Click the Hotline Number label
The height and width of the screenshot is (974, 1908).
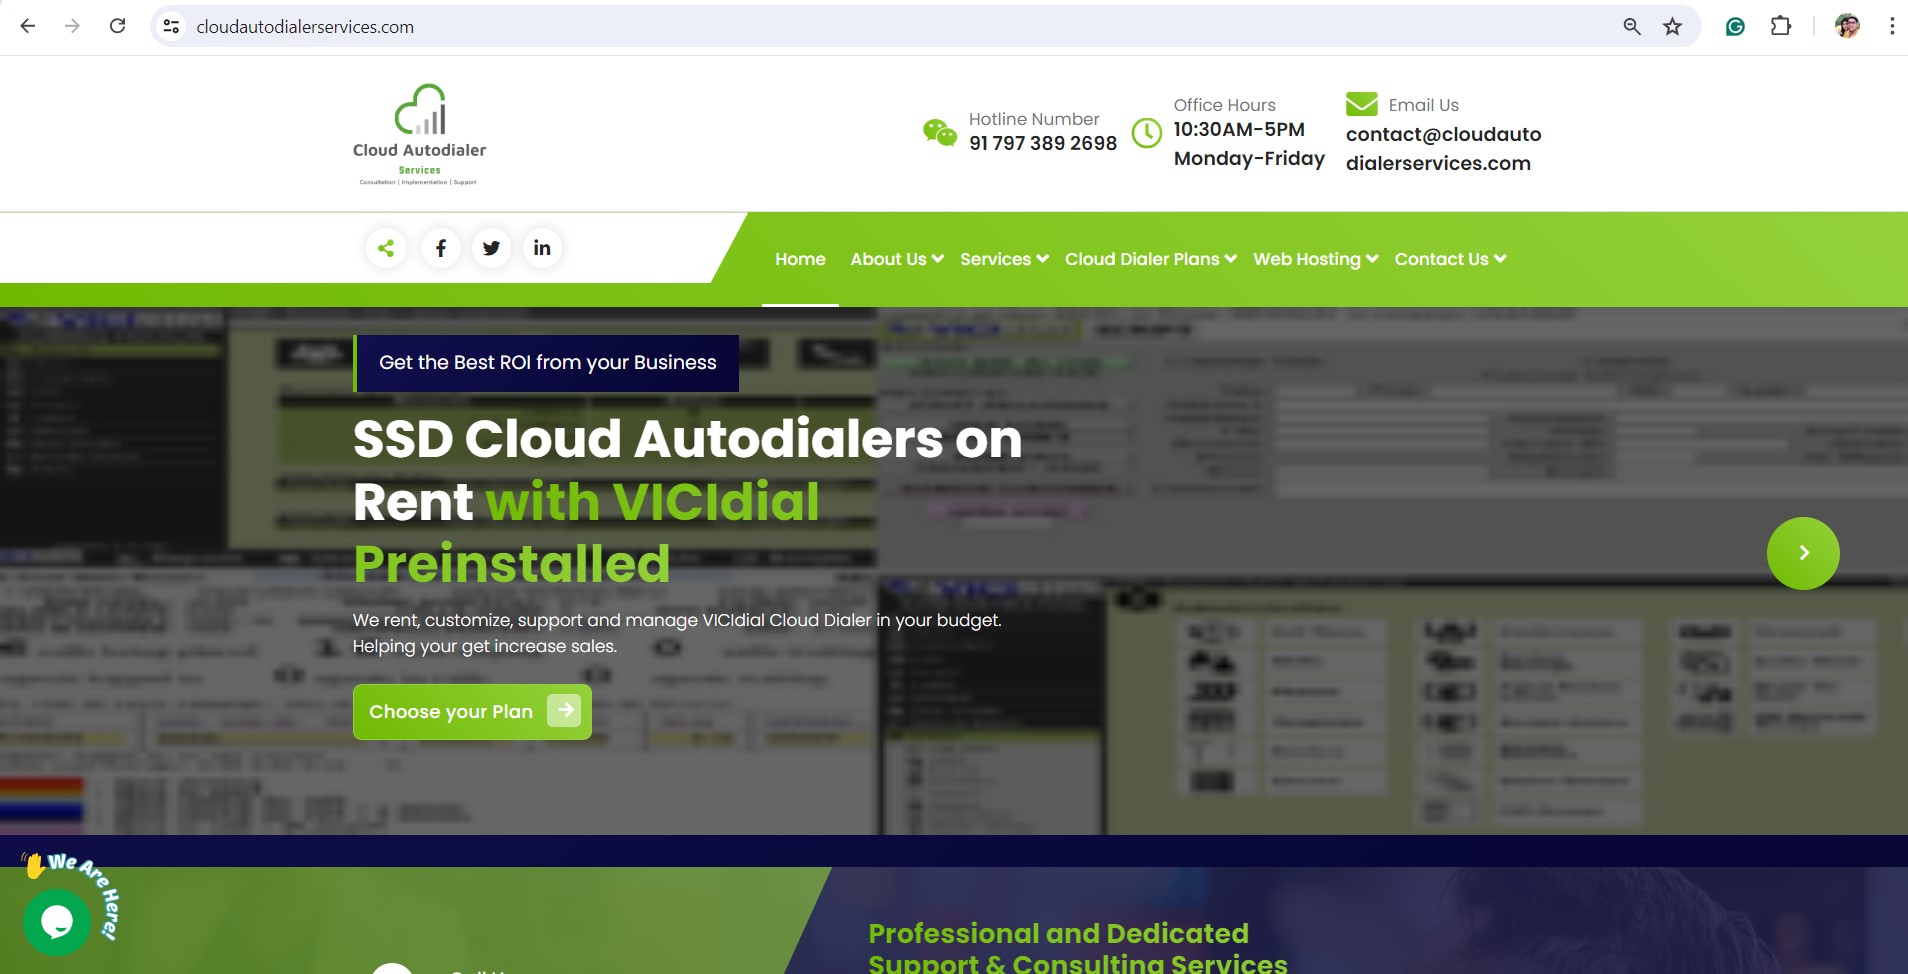tap(1034, 119)
